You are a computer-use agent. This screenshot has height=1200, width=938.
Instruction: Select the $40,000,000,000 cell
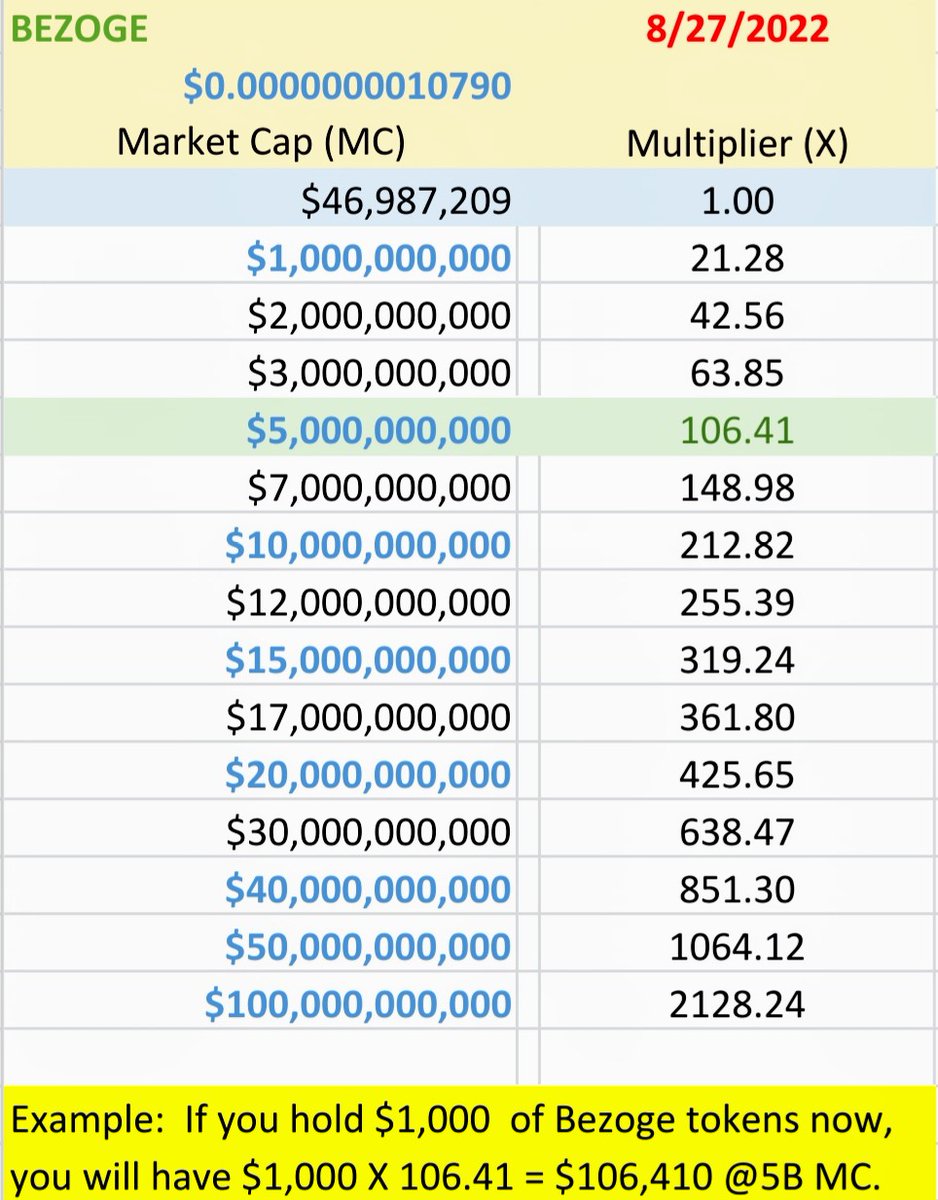tap(368, 889)
